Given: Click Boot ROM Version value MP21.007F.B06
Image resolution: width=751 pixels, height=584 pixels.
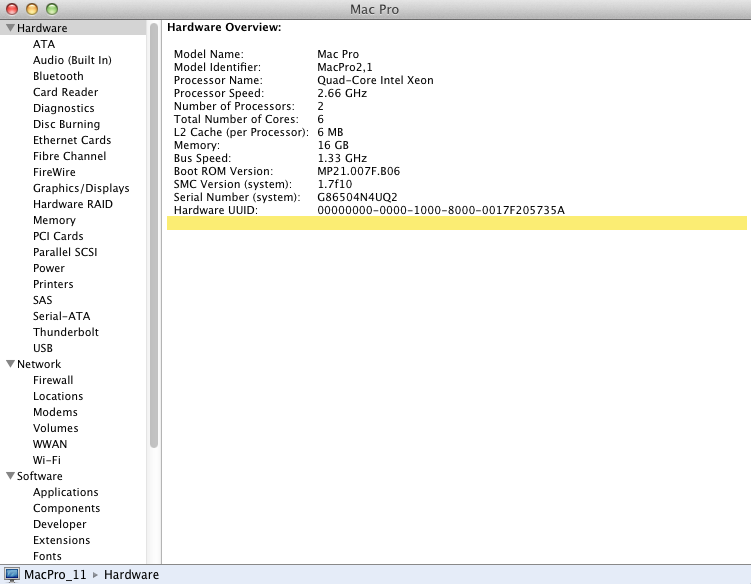Looking at the screenshot, I should coord(358,171).
